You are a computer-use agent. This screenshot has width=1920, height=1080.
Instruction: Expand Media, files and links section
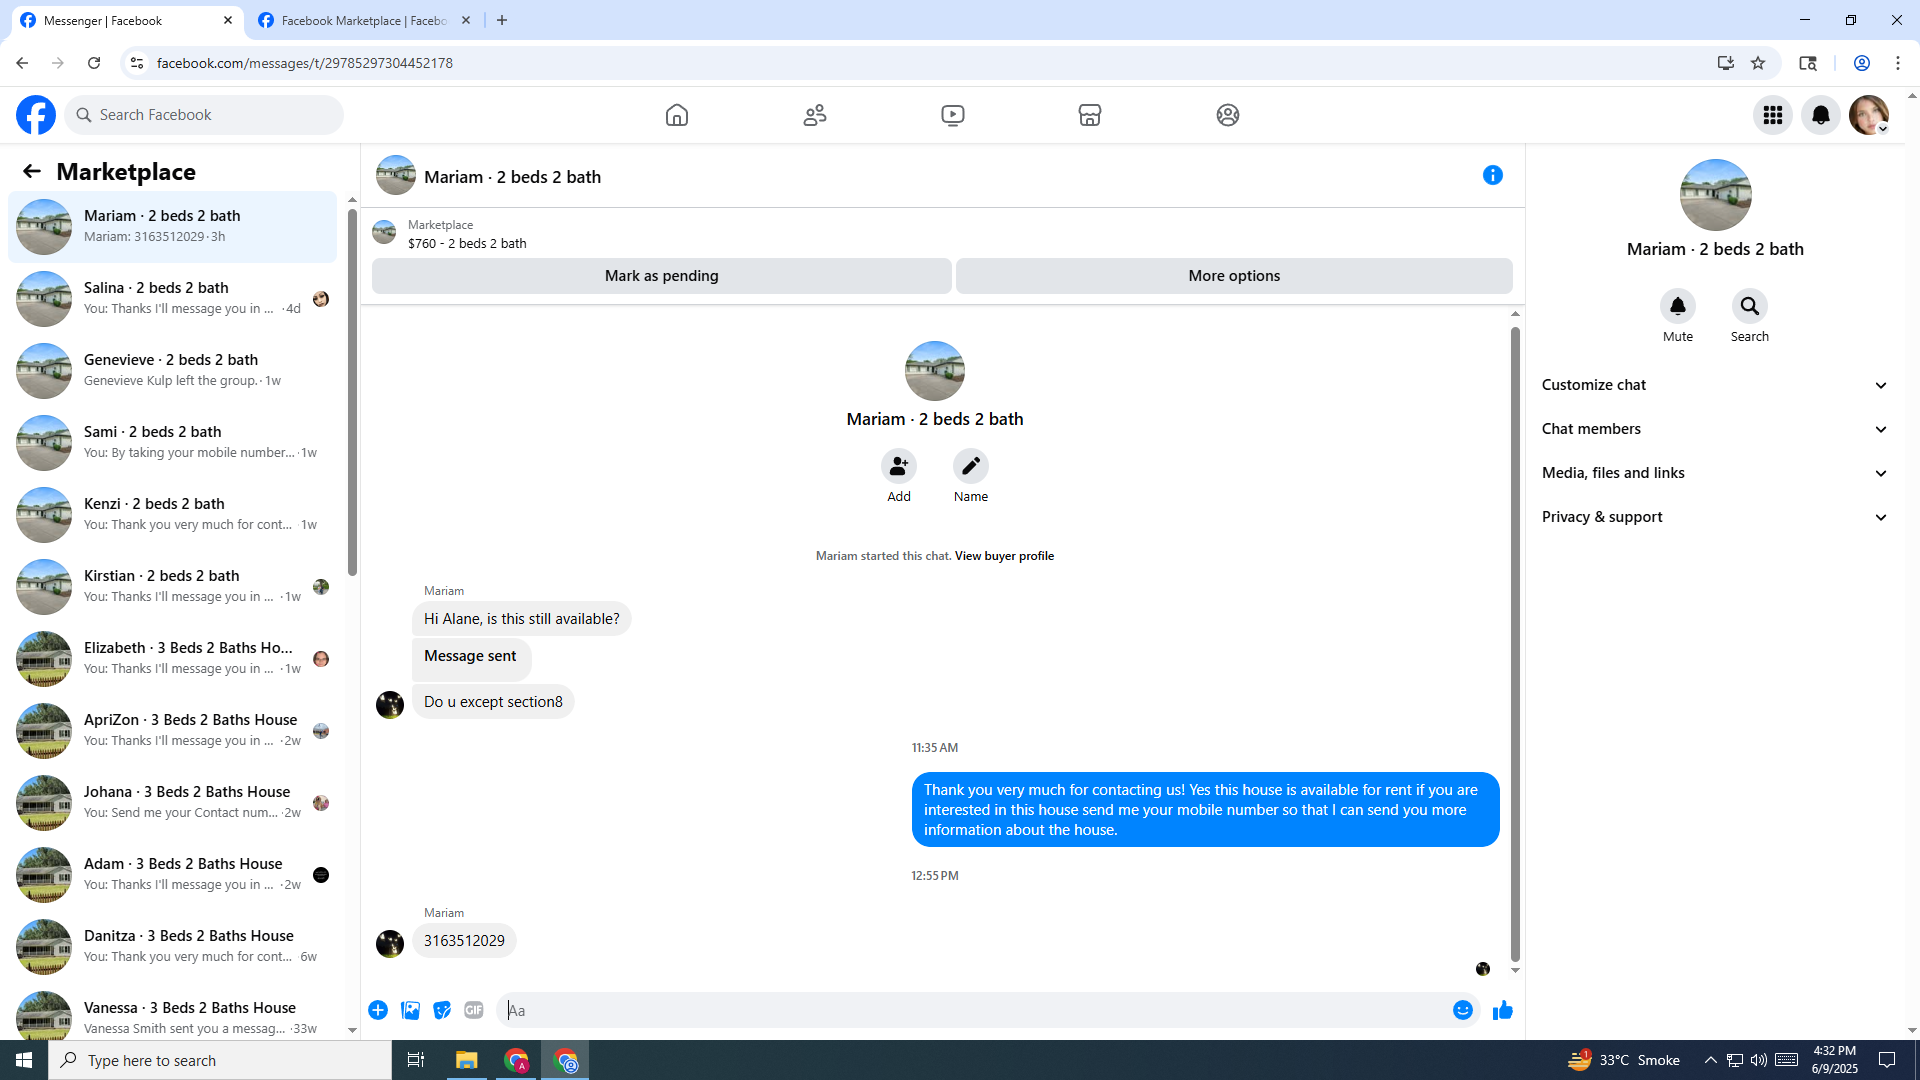pos(1714,473)
